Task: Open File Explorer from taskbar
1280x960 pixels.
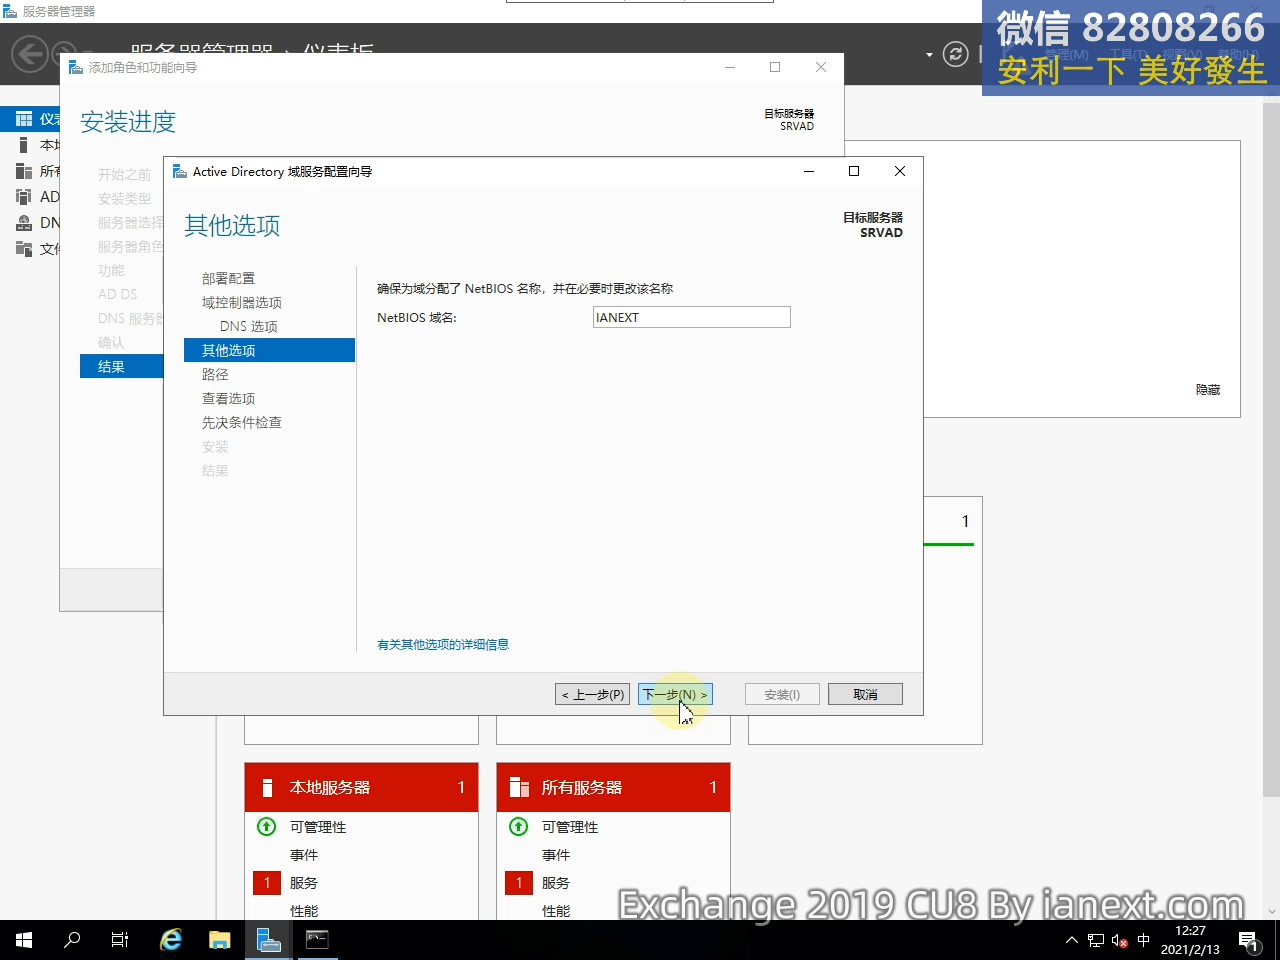Action: [219, 940]
